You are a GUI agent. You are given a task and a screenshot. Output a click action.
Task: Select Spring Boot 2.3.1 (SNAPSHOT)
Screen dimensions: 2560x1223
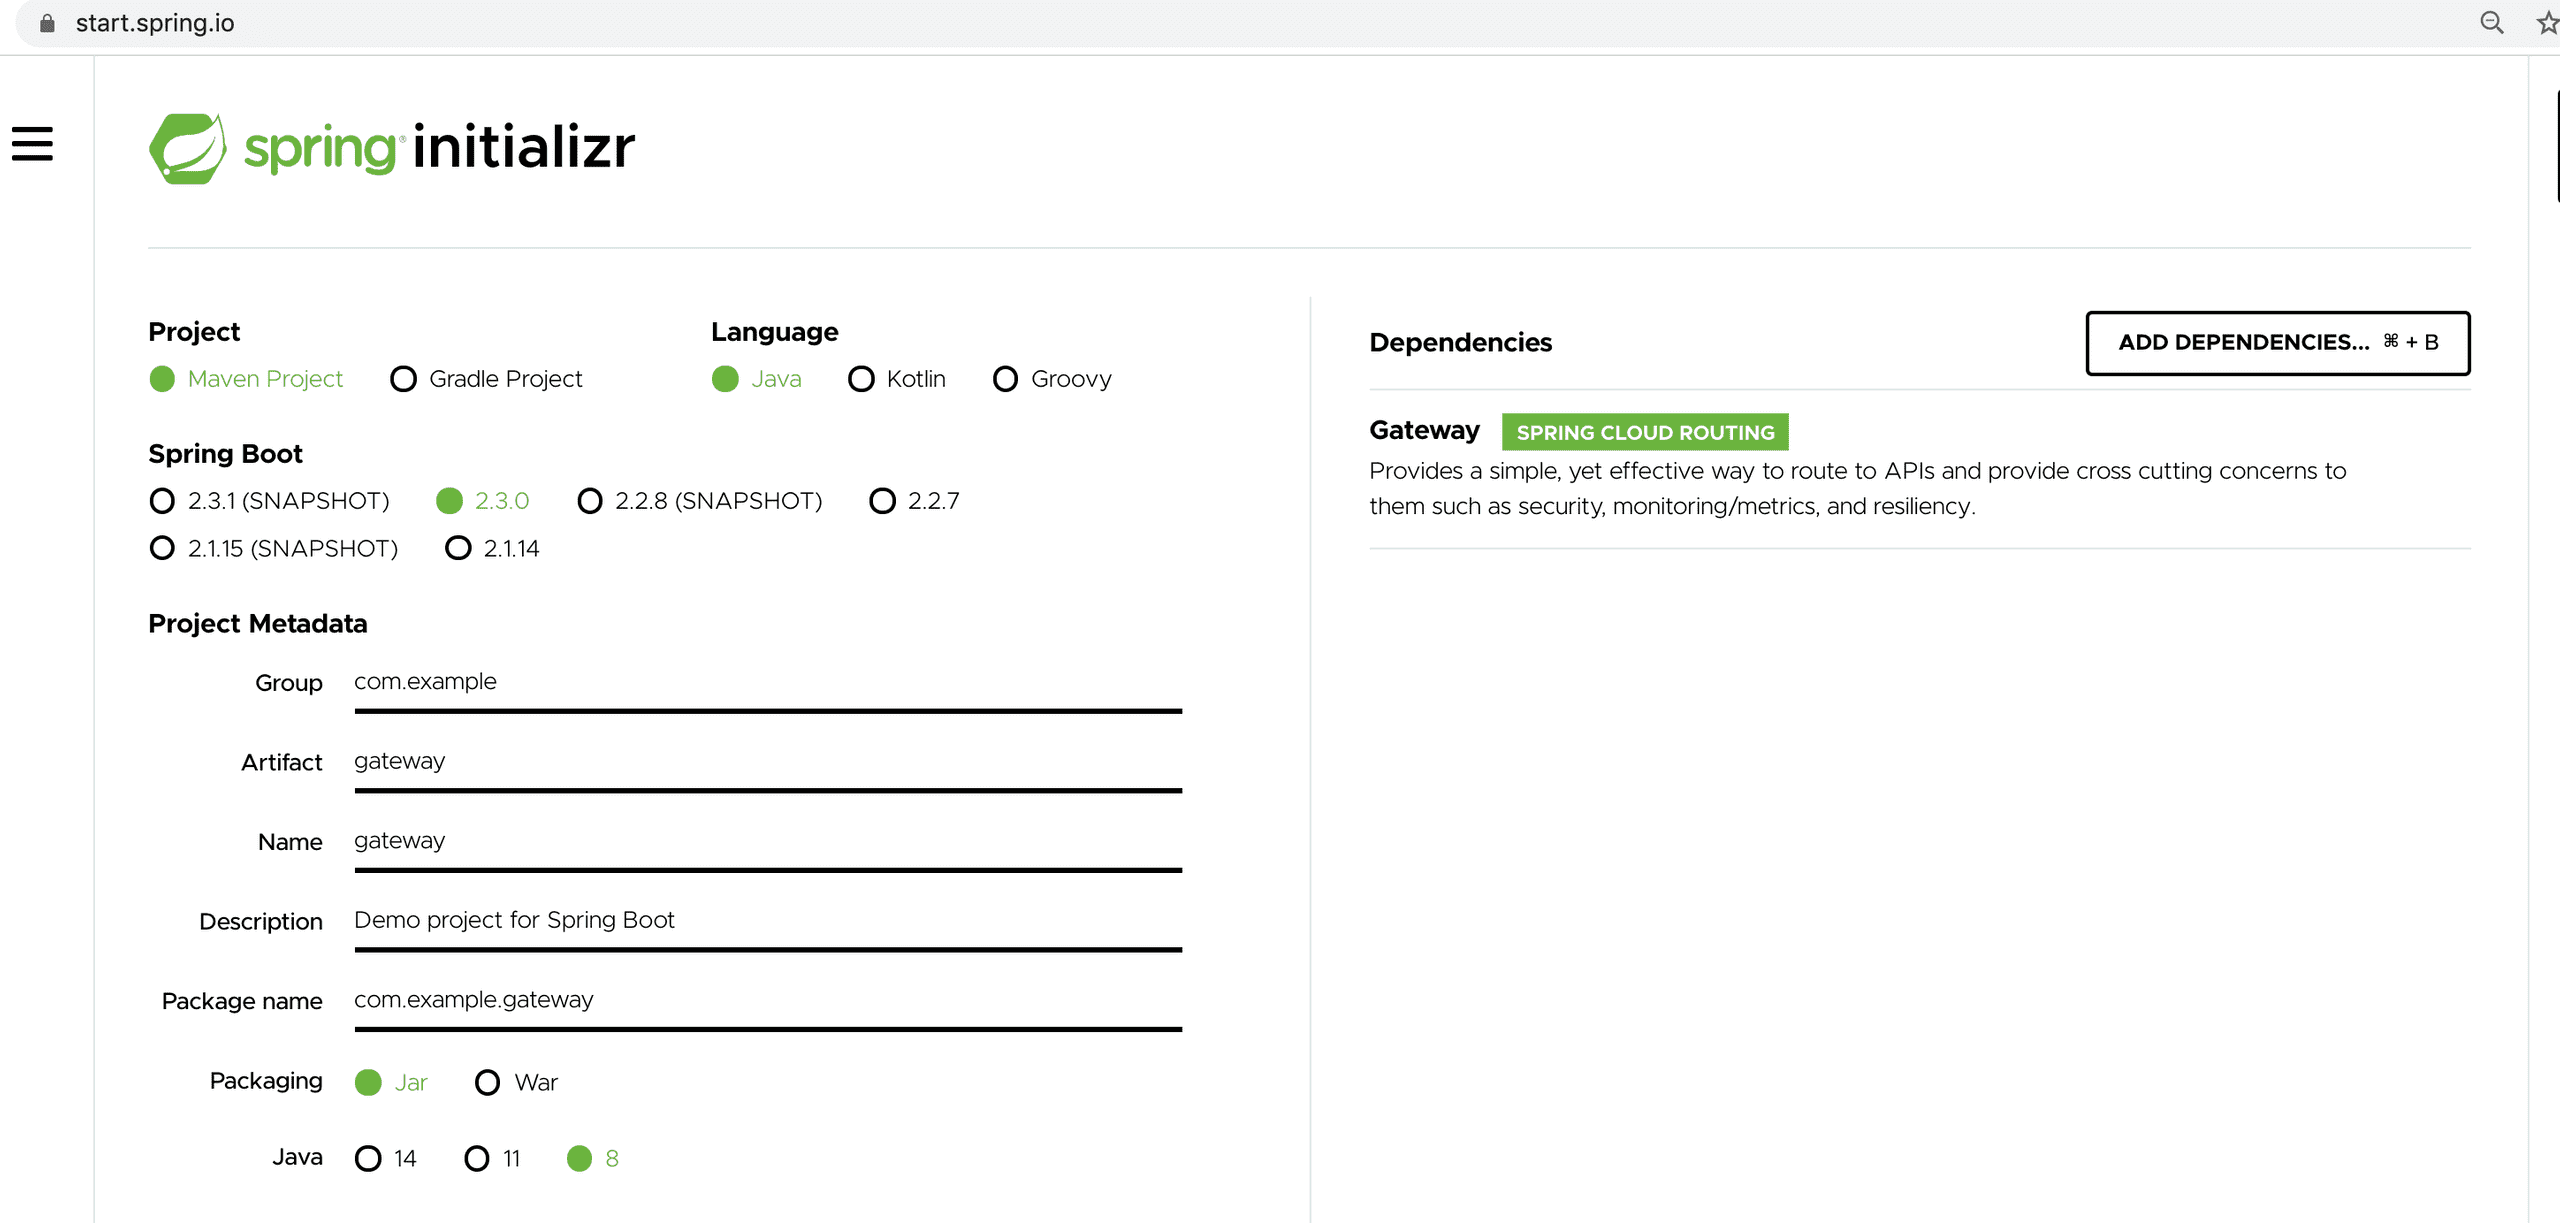click(269, 501)
